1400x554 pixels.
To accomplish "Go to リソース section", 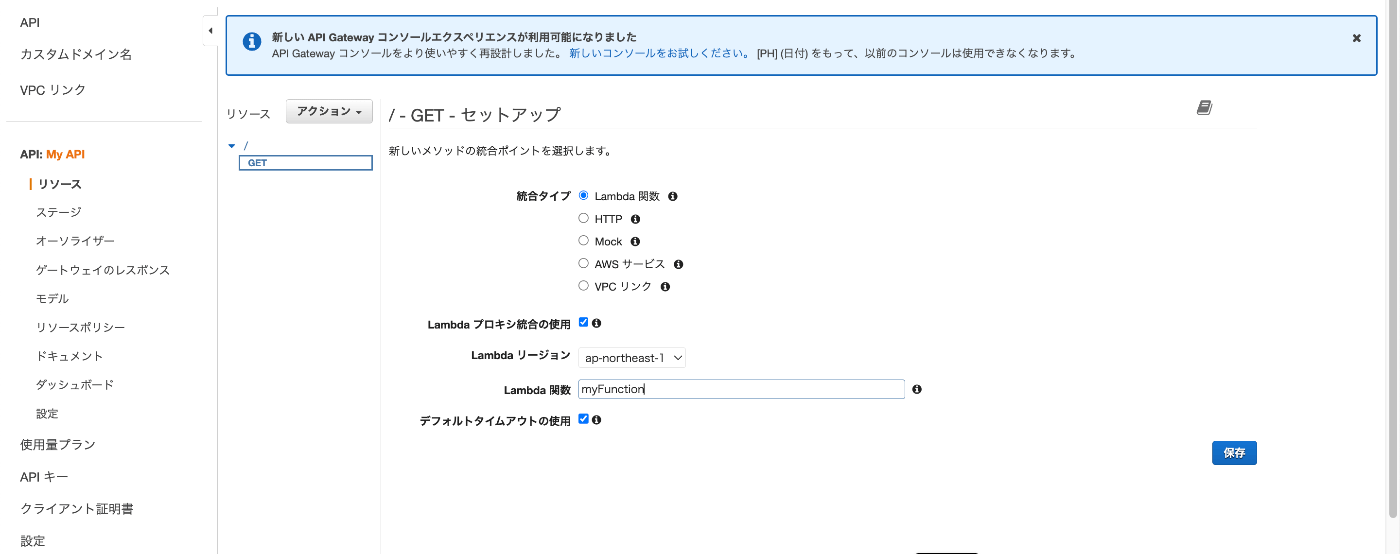I will tap(60, 184).
